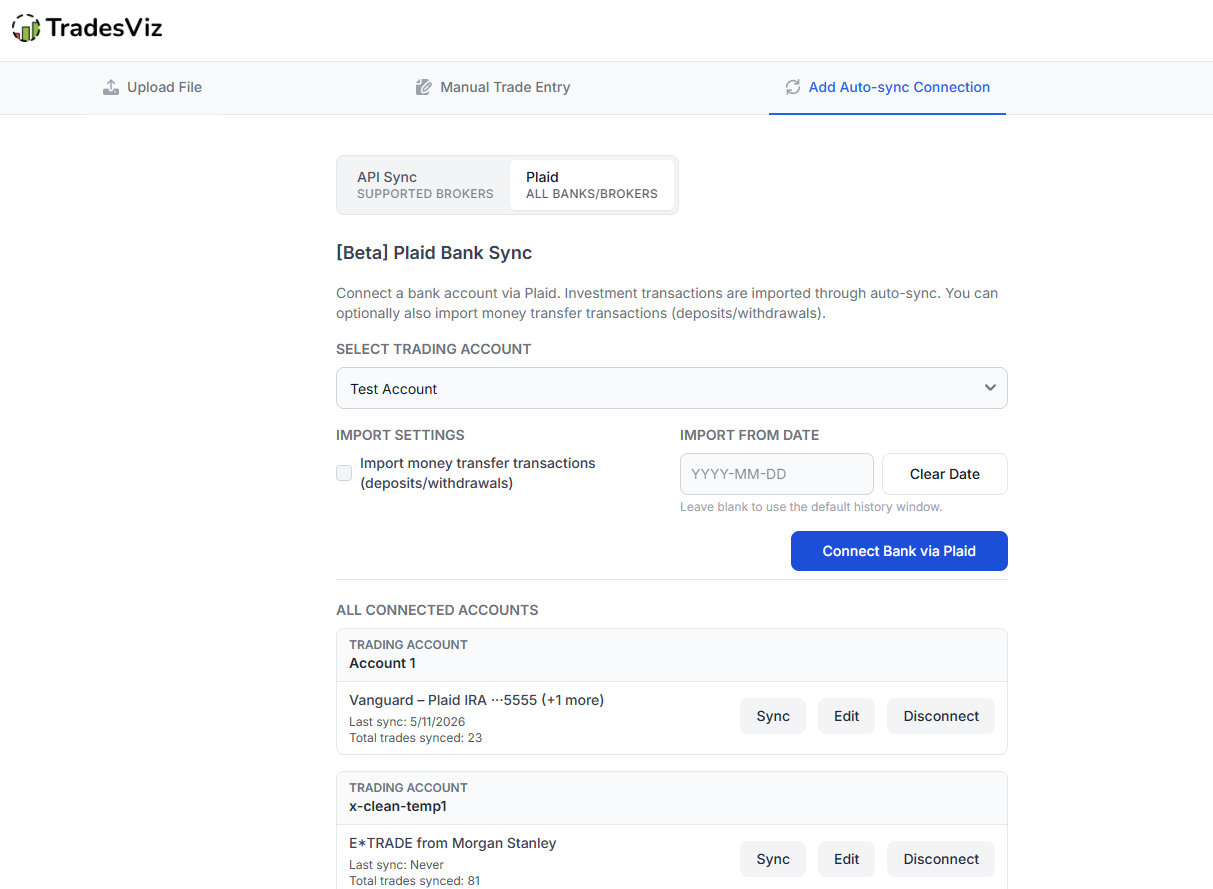Click 'Total trades synced: 23' text

click(x=415, y=738)
